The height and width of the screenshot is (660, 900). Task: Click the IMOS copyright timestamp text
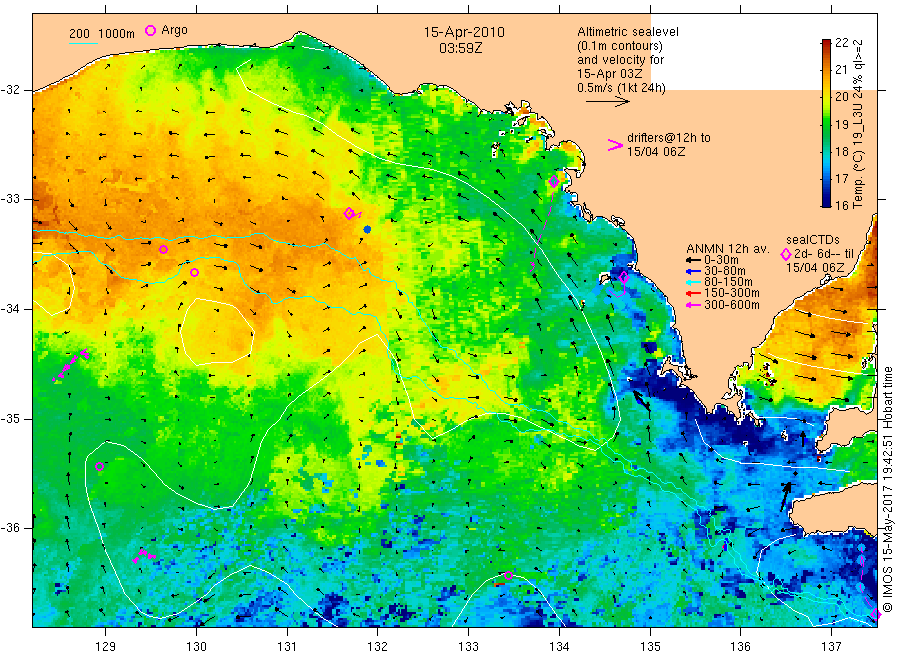point(887,489)
